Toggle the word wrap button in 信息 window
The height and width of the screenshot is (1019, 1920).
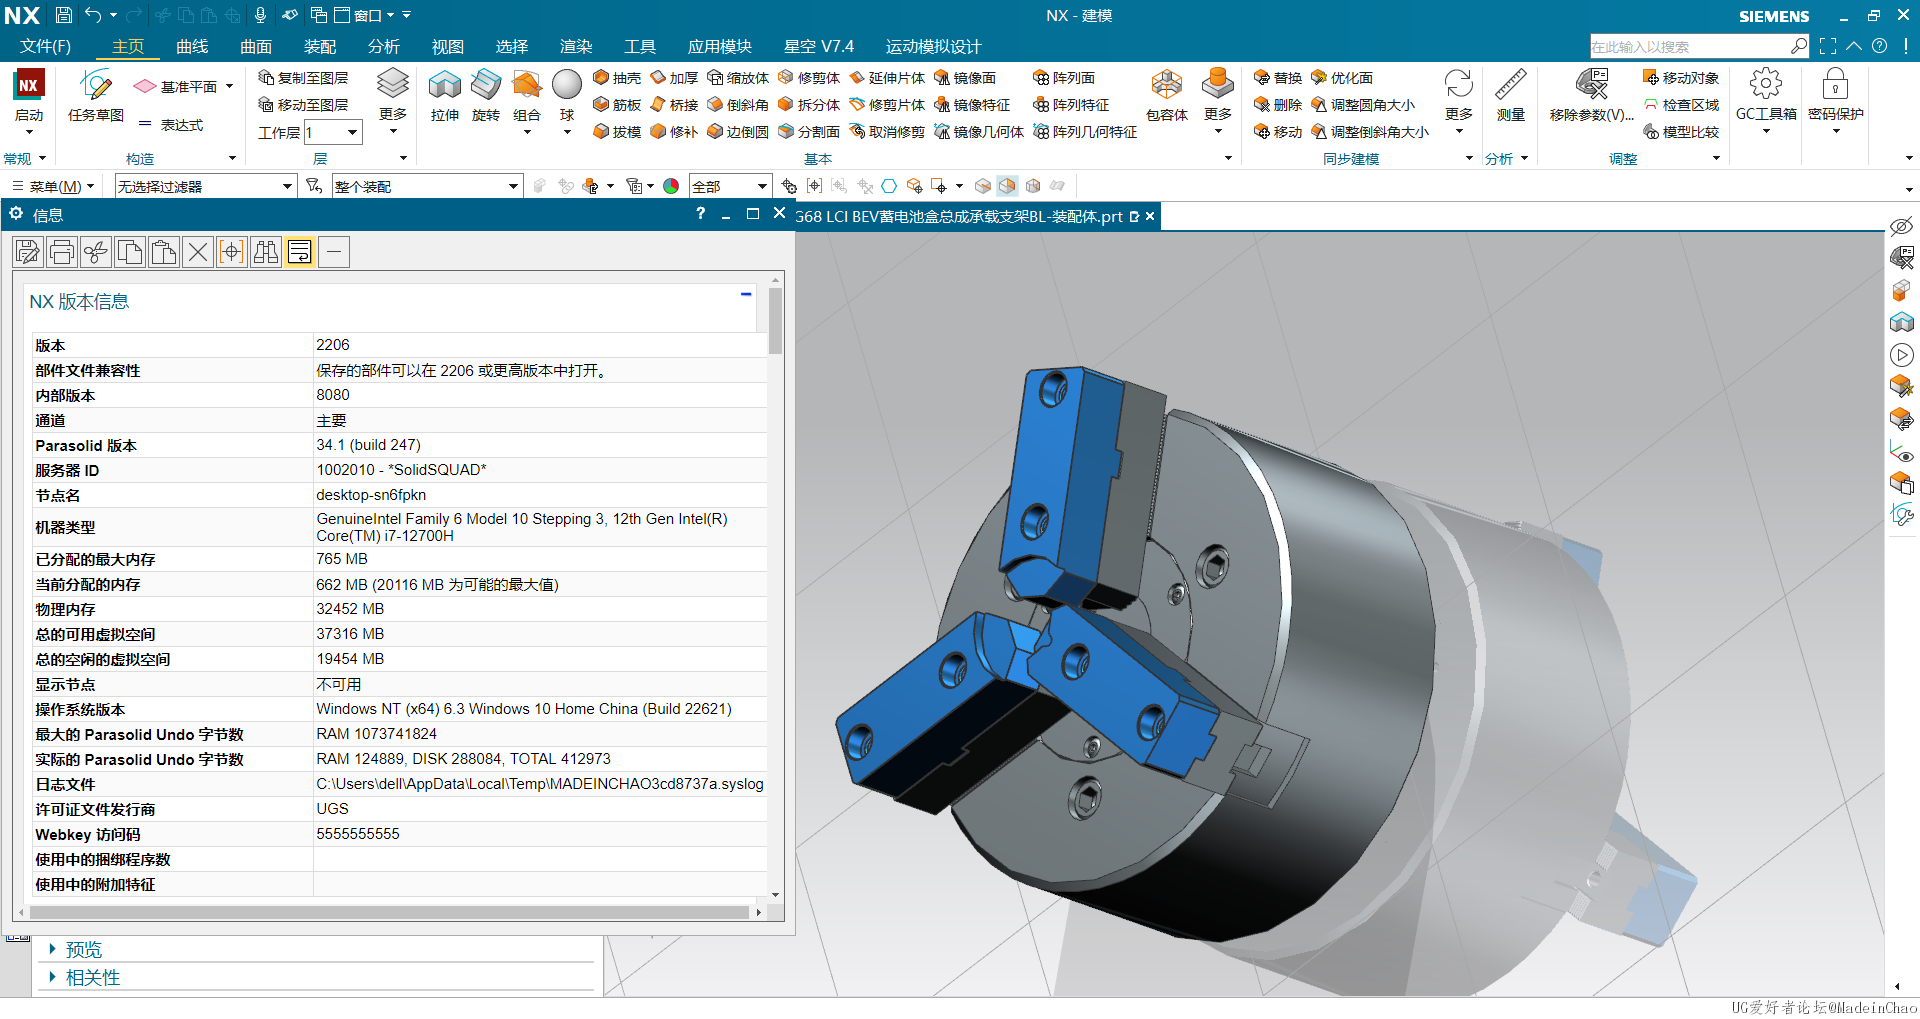coord(300,252)
